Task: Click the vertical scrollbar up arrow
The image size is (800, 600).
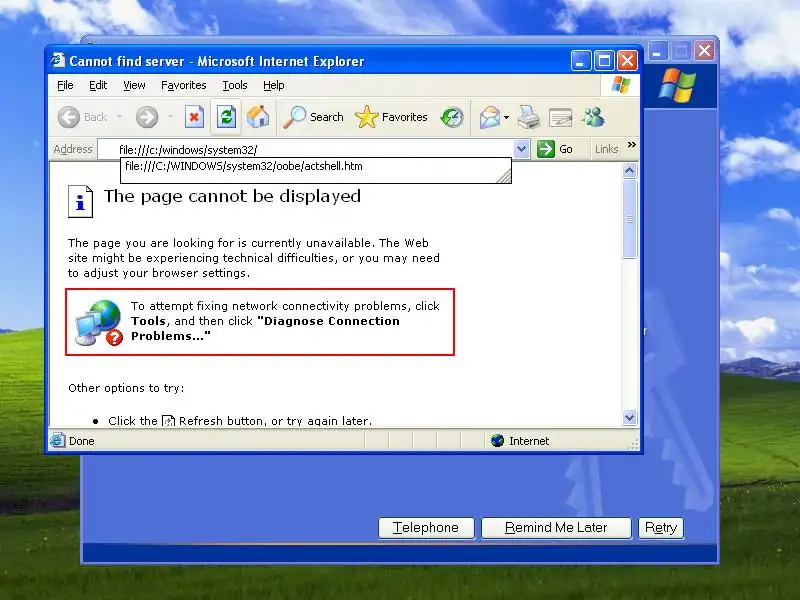Action: click(x=630, y=170)
